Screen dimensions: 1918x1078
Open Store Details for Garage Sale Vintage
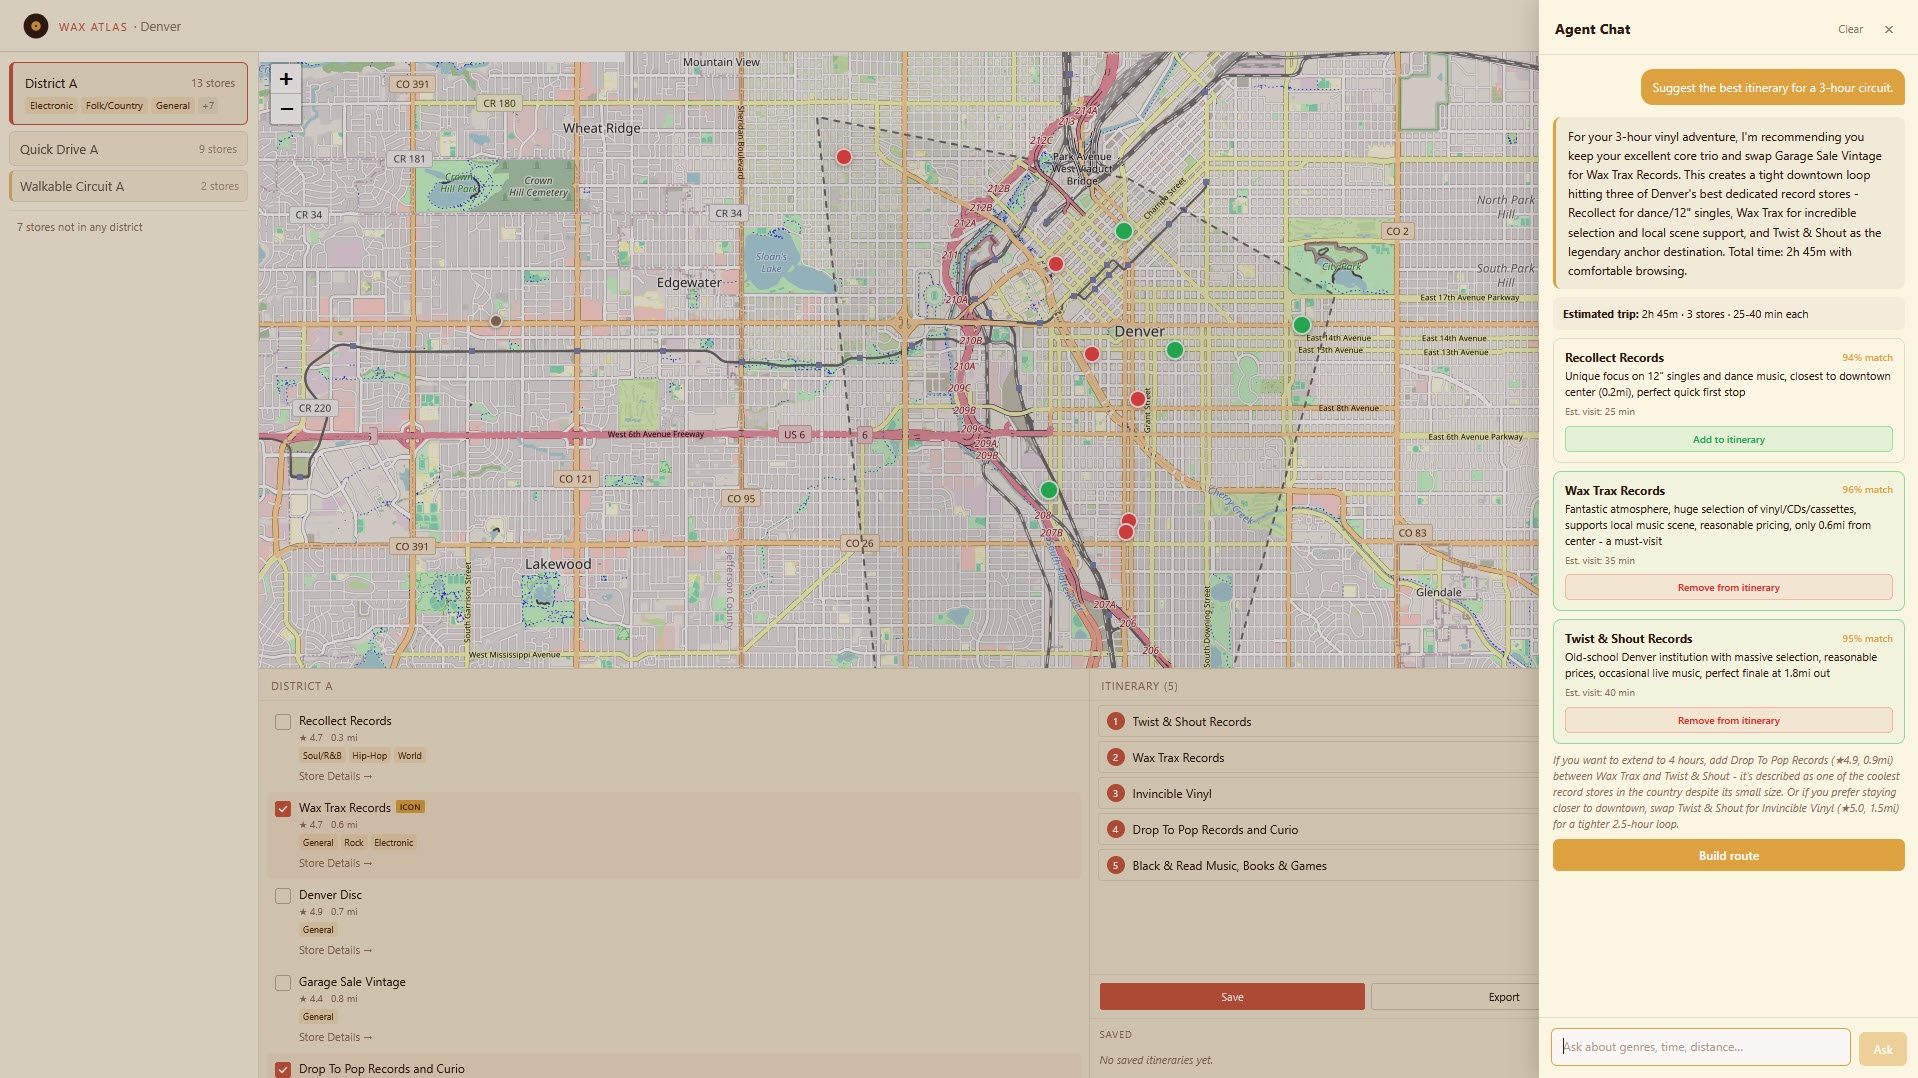point(335,1037)
